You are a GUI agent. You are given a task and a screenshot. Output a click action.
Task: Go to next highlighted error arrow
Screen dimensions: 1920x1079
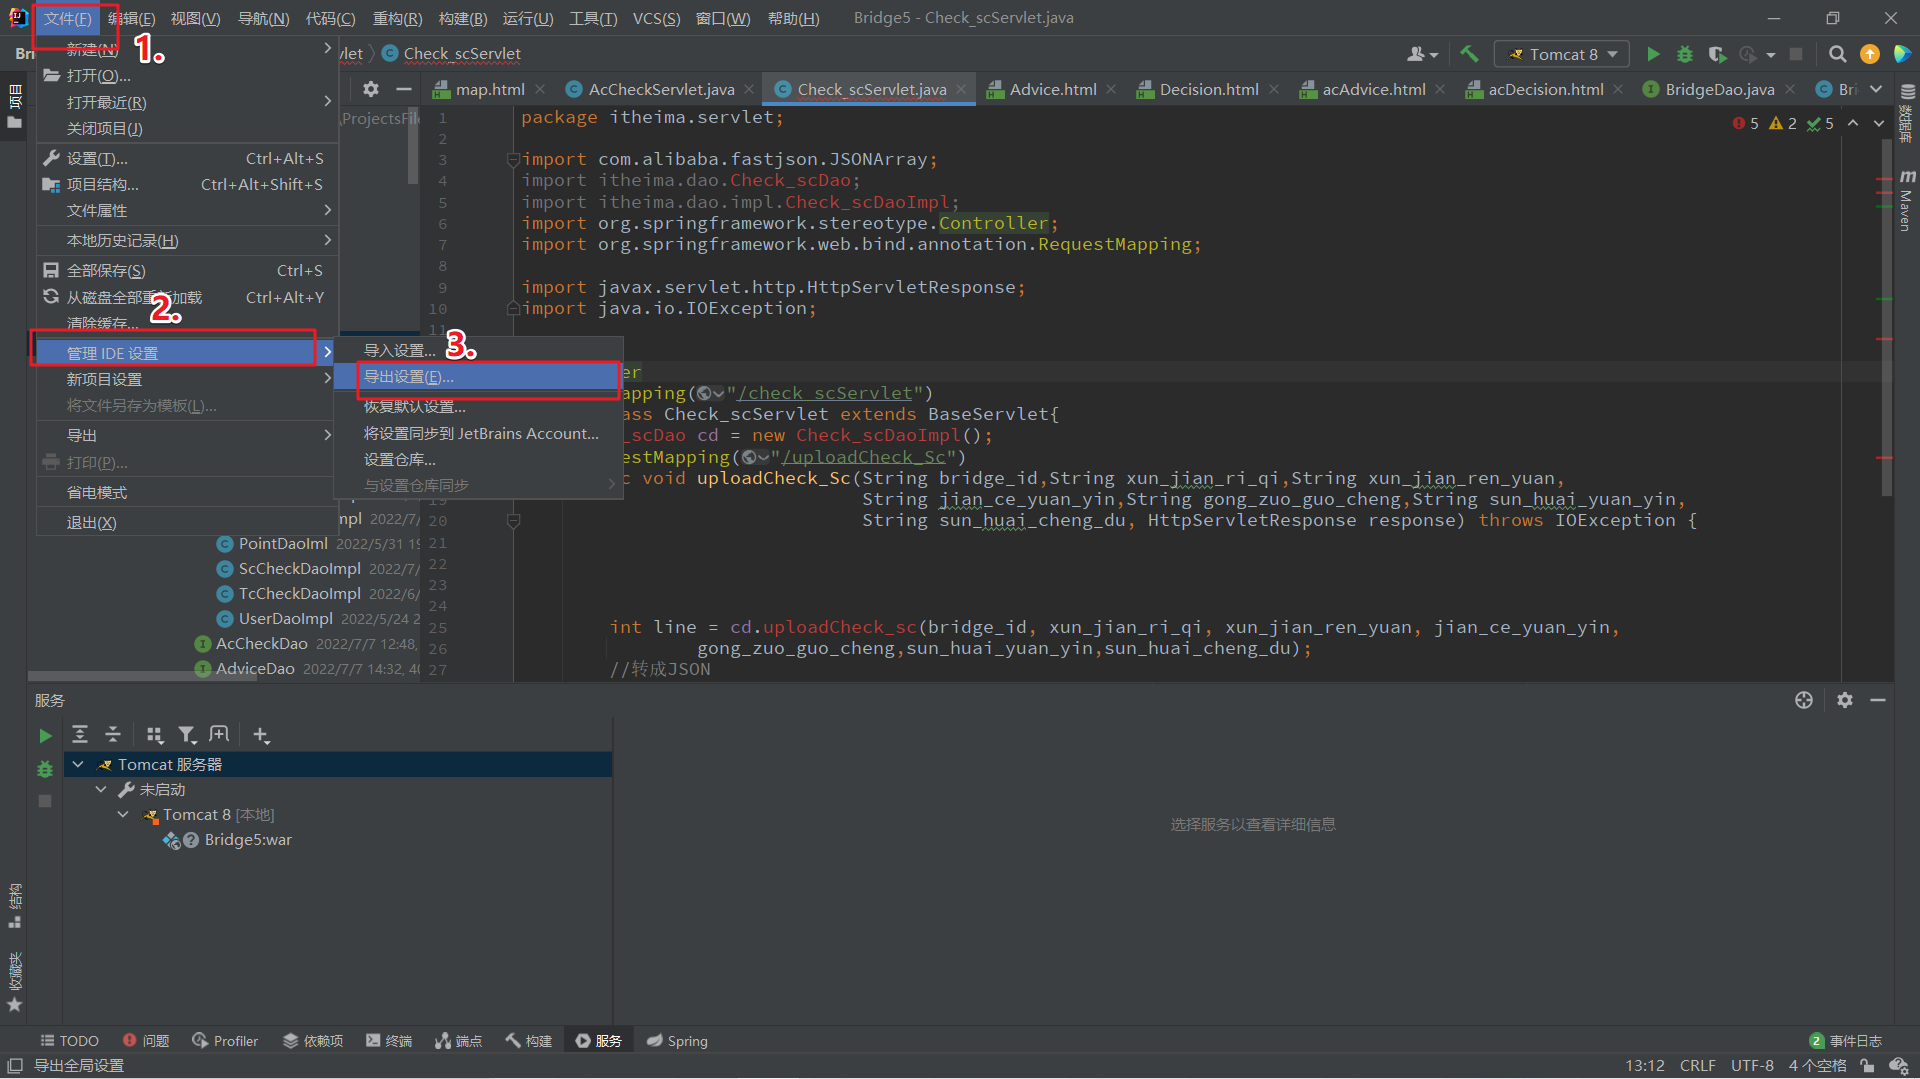(x=1879, y=123)
